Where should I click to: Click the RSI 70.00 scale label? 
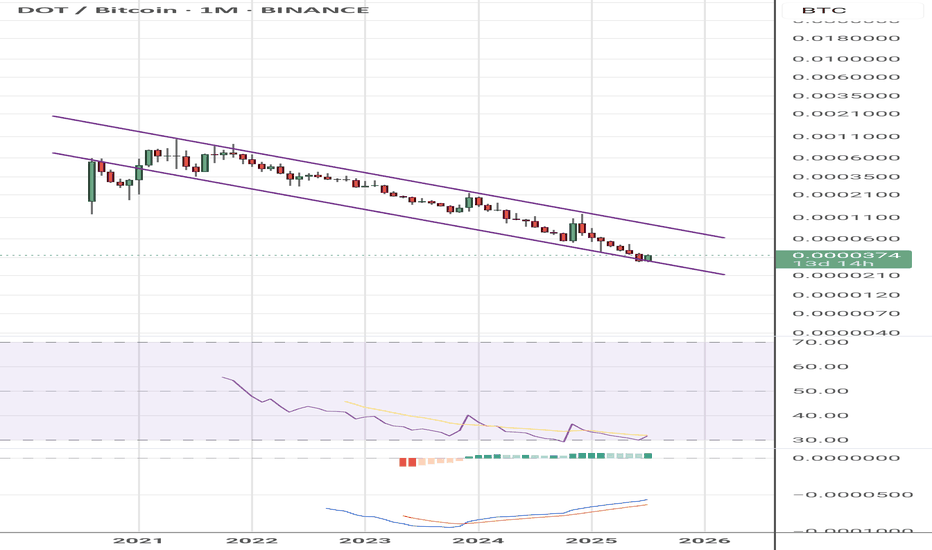click(821, 342)
